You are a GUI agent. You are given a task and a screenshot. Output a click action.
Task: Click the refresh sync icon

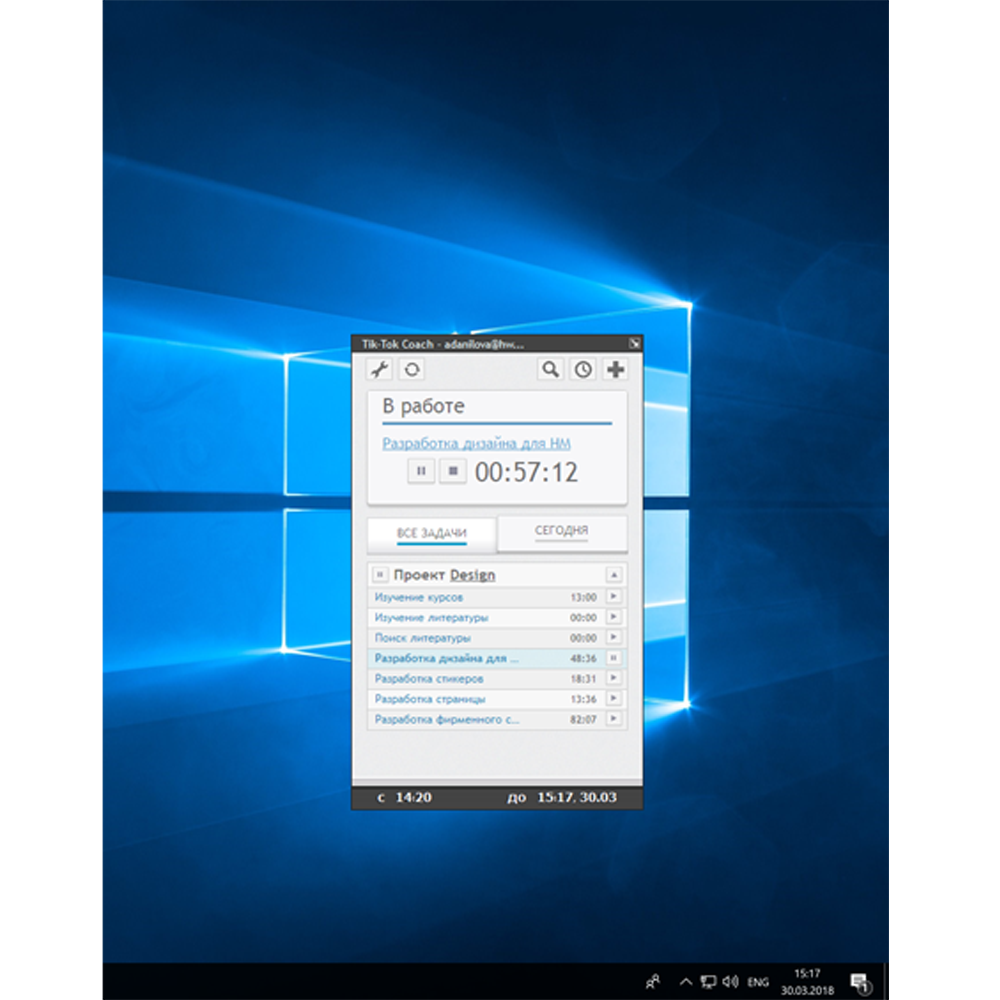pyautogui.click(x=411, y=370)
